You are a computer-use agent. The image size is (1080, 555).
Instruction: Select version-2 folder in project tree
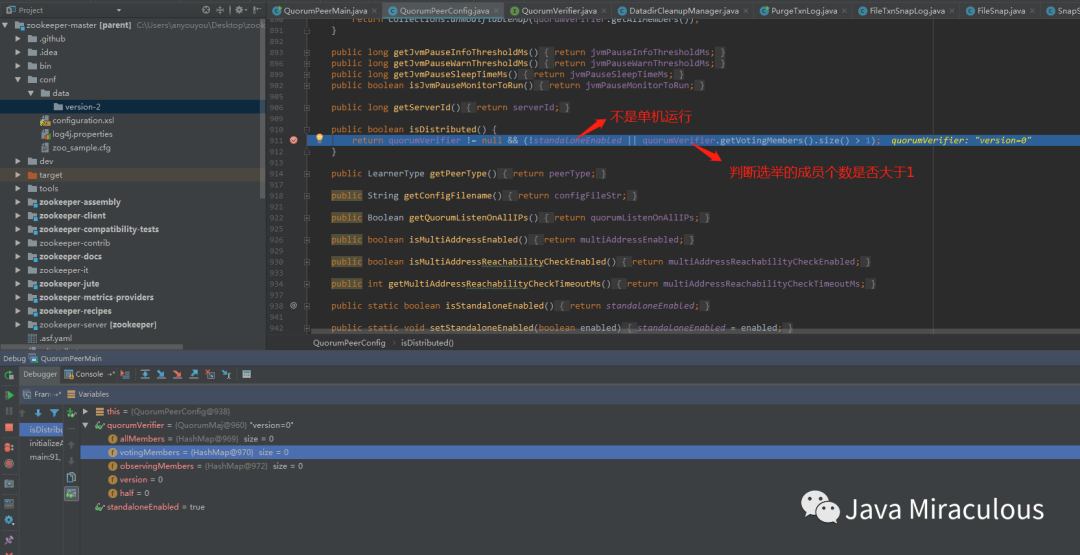tap(132, 107)
